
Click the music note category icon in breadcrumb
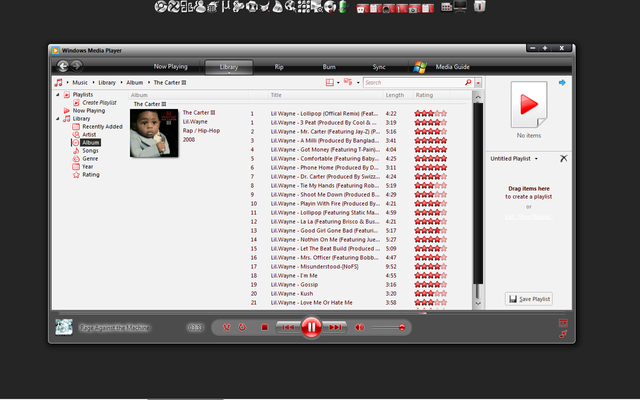[59, 82]
